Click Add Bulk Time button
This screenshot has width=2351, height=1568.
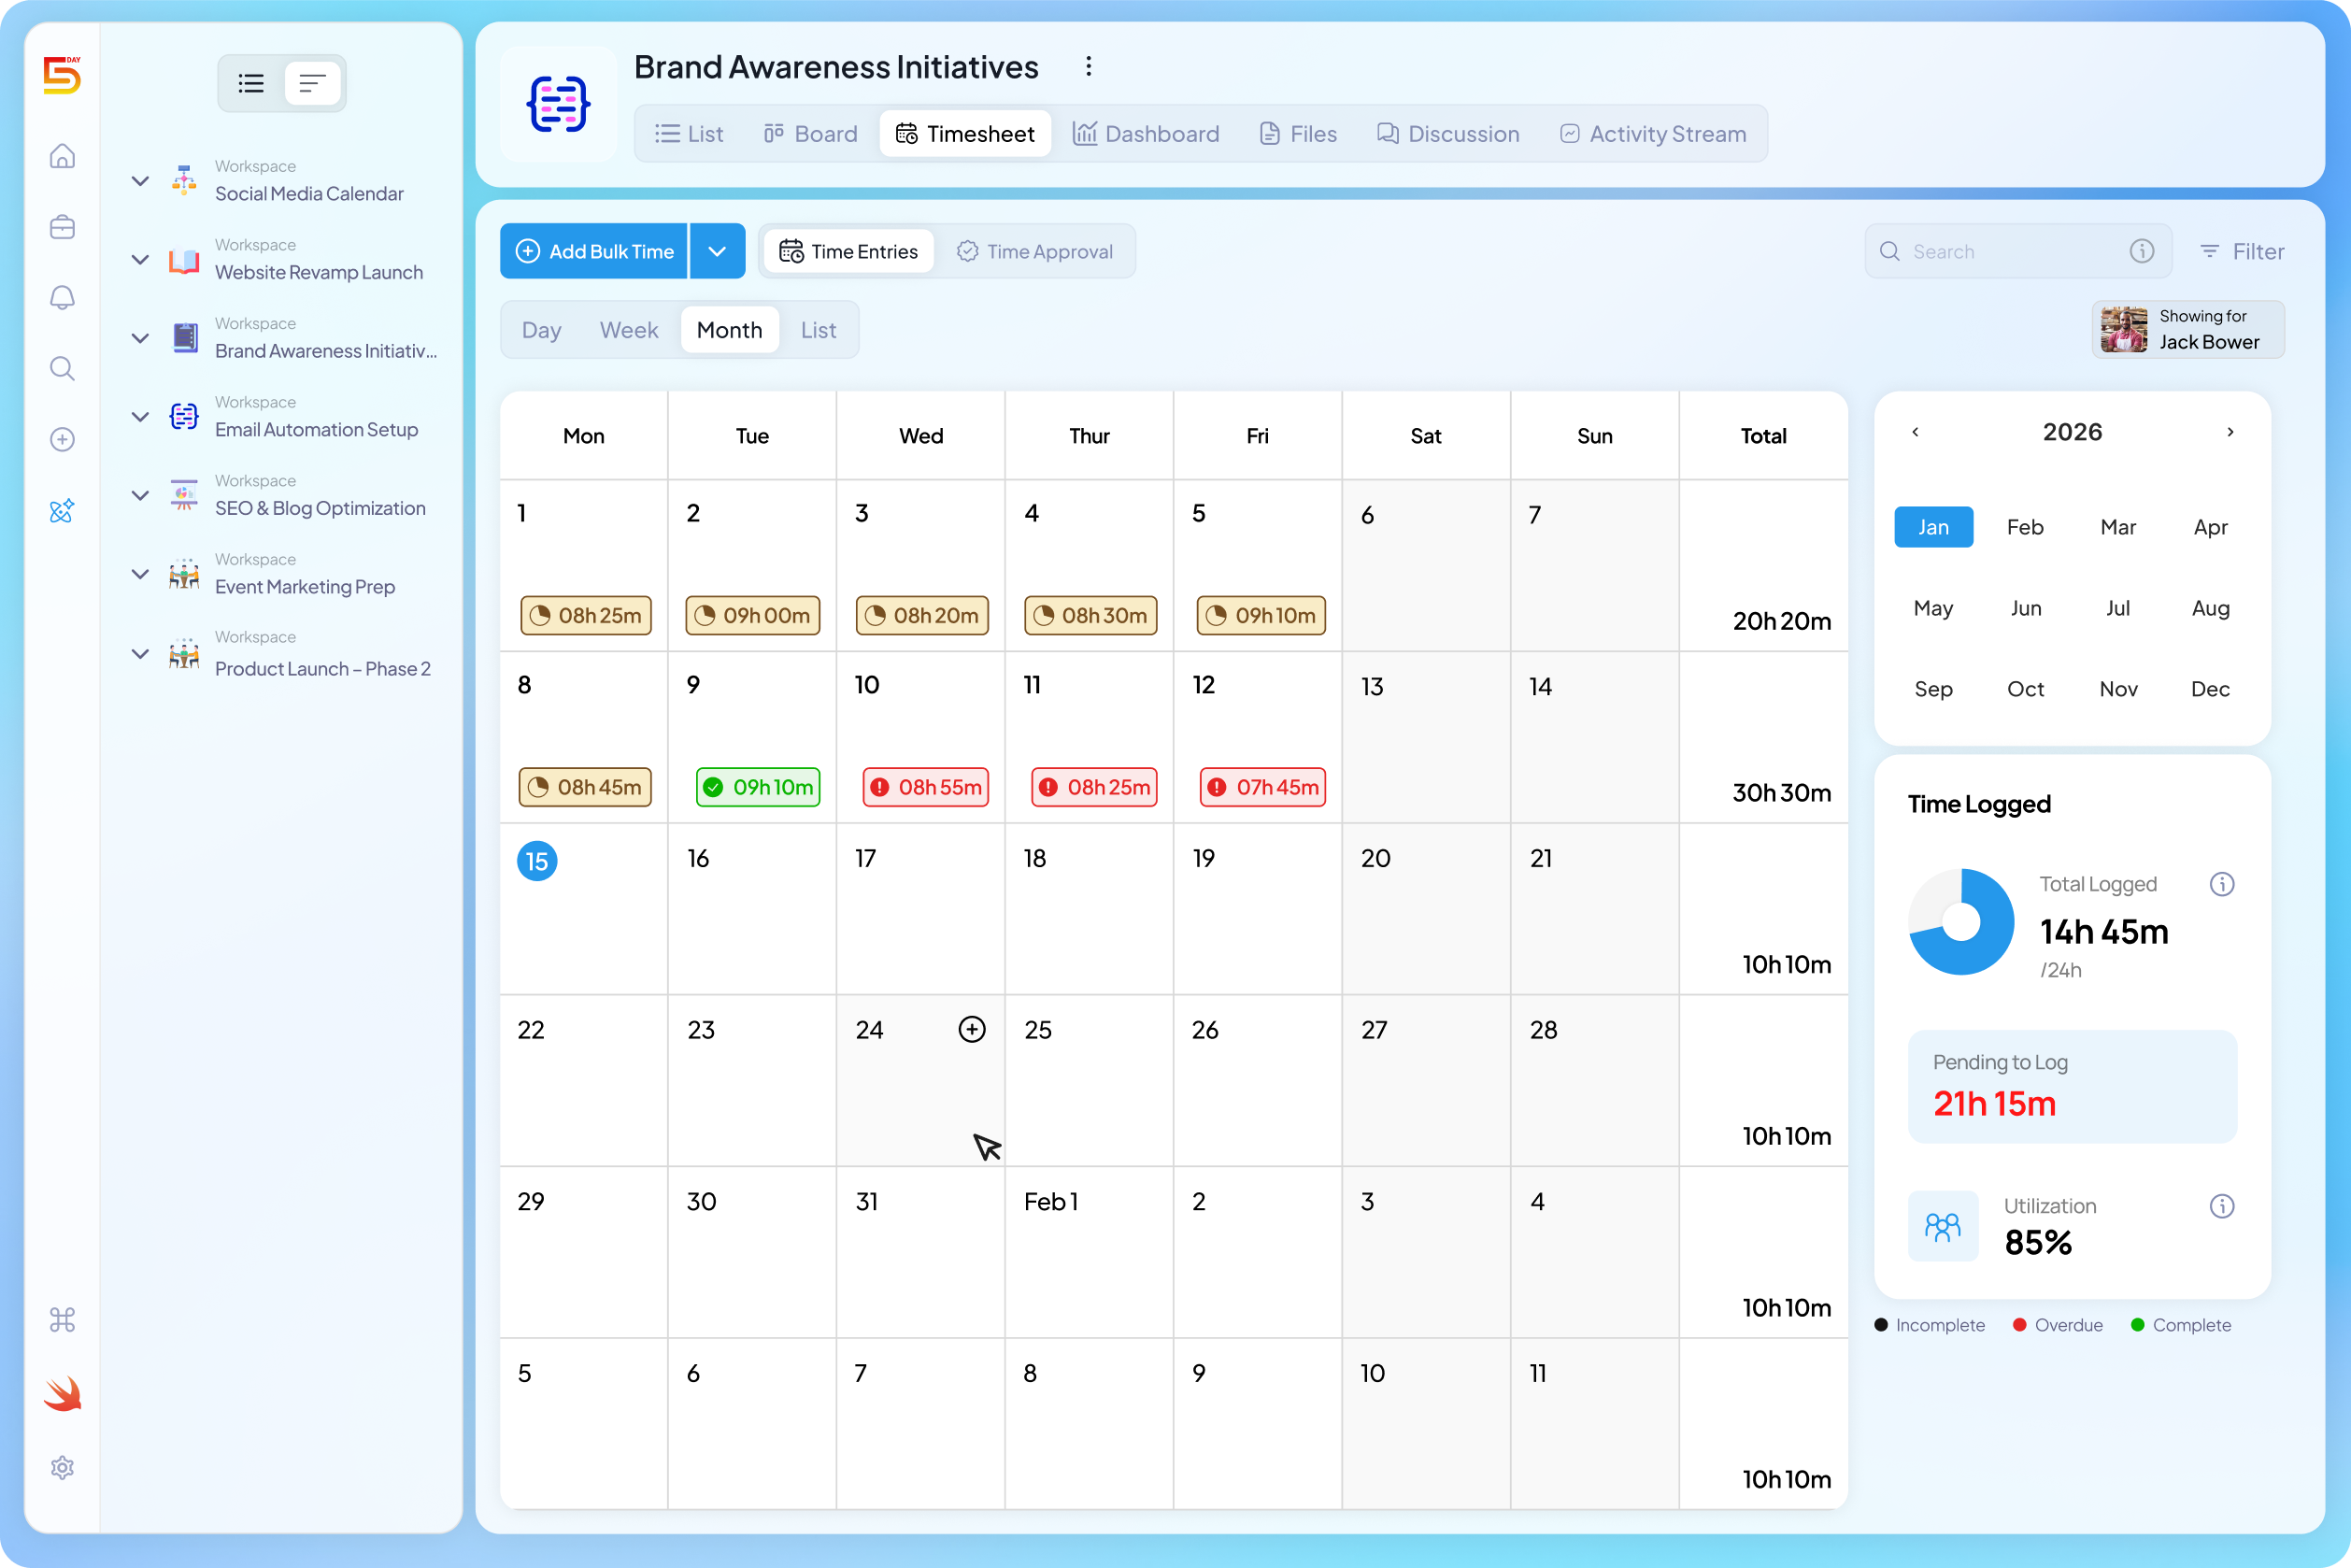(x=594, y=251)
